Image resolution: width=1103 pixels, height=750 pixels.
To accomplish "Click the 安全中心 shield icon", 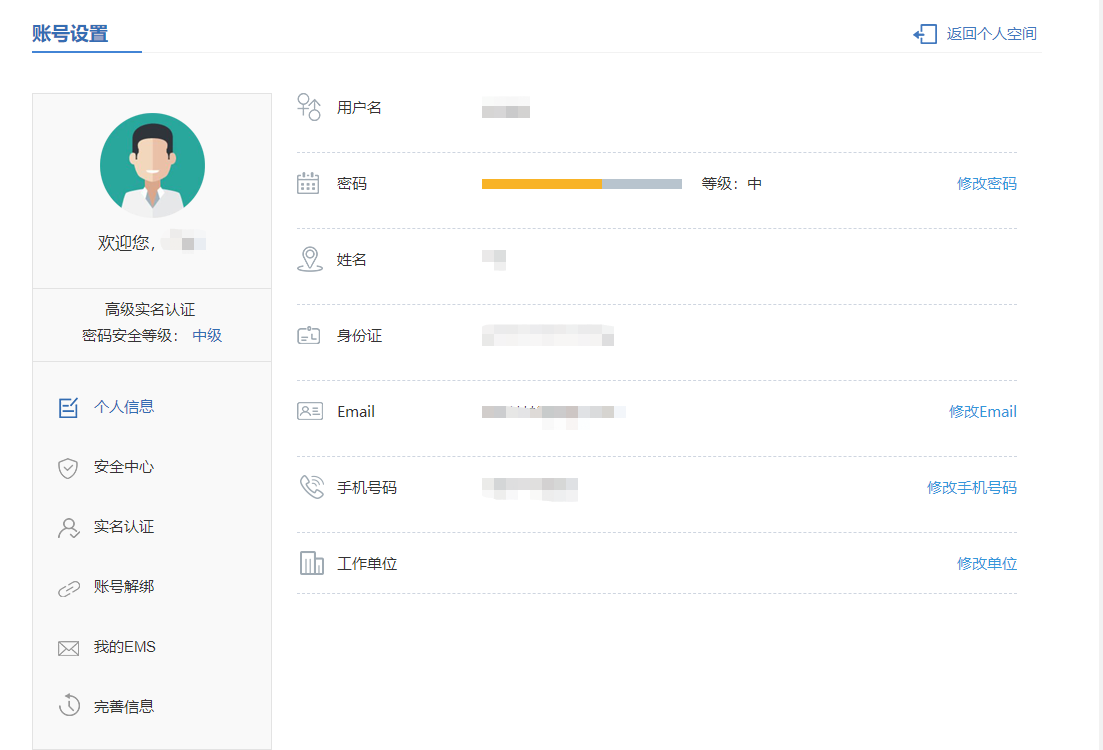I will pos(68,468).
